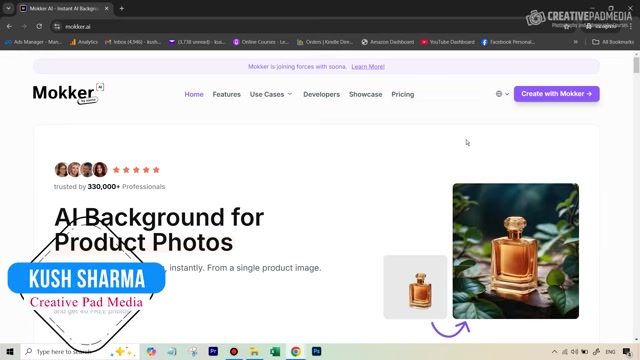The width and height of the screenshot is (640, 360).
Task: Click the perfume with leaves image
Action: pyautogui.click(x=516, y=251)
